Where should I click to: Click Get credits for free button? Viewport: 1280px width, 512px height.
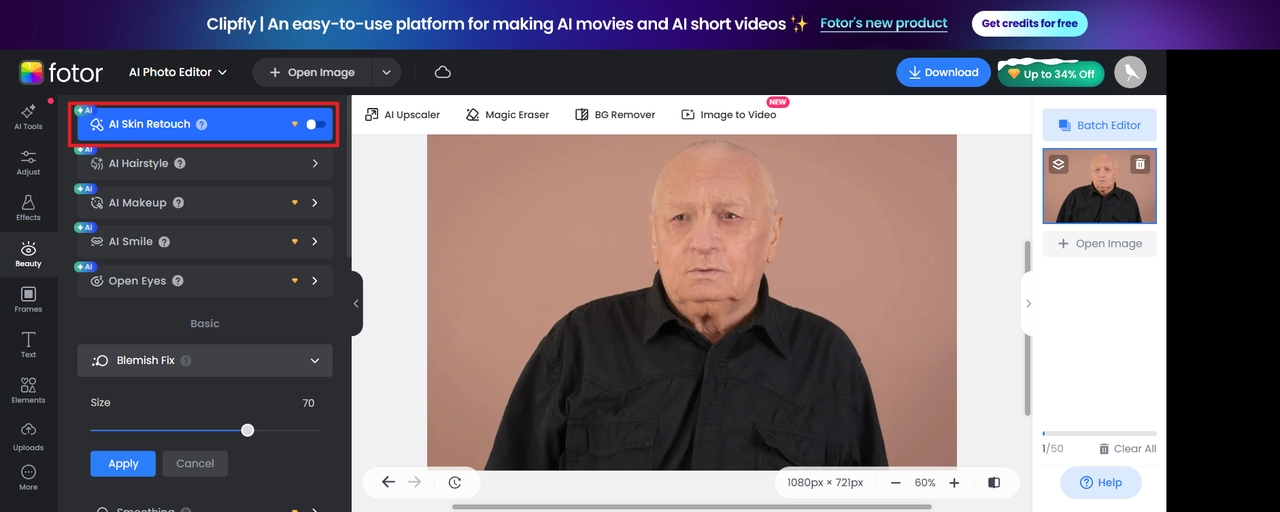pyautogui.click(x=1029, y=23)
